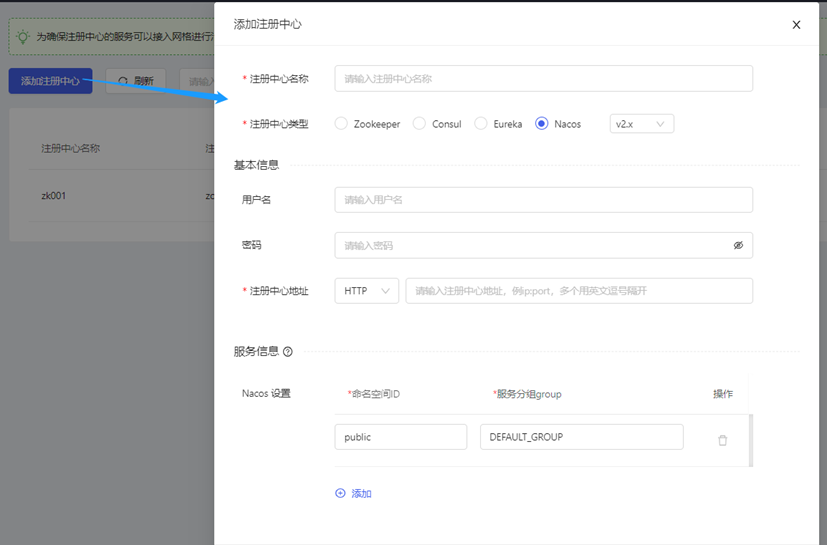
Task: Click the Nacos settings table scrollbar
Action: (x=751, y=440)
